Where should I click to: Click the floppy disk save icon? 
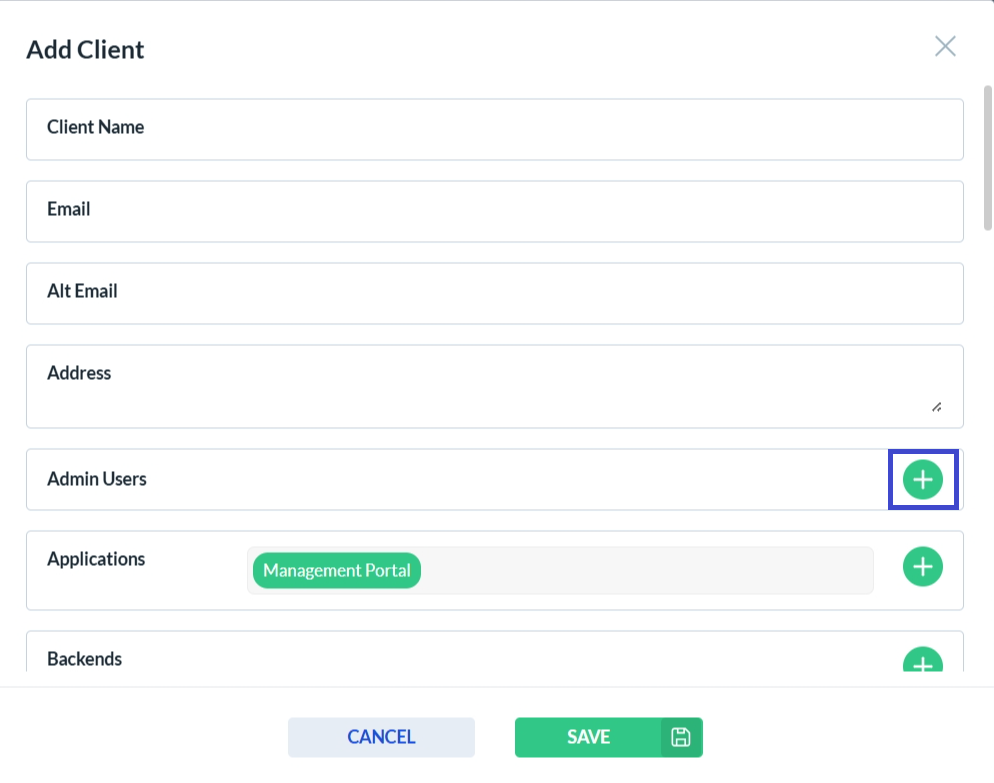pyautogui.click(x=681, y=738)
